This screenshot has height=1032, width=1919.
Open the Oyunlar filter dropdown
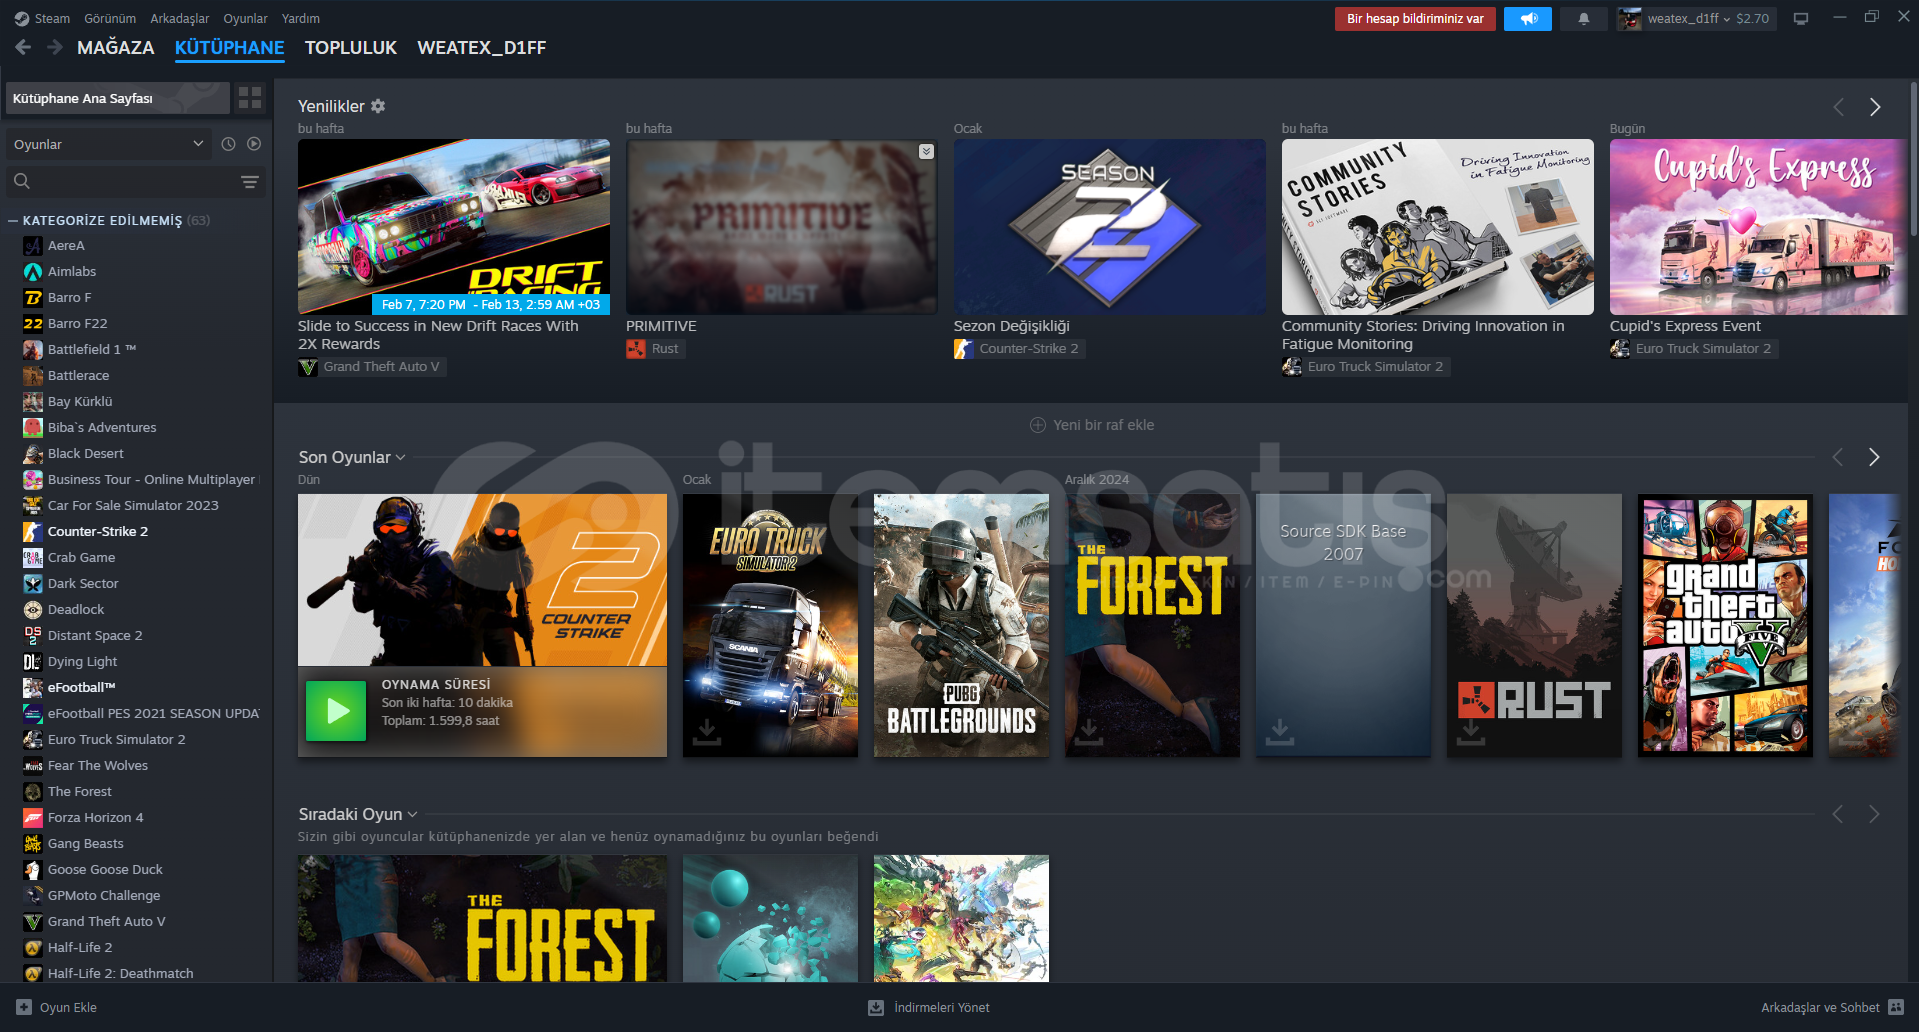tap(109, 144)
